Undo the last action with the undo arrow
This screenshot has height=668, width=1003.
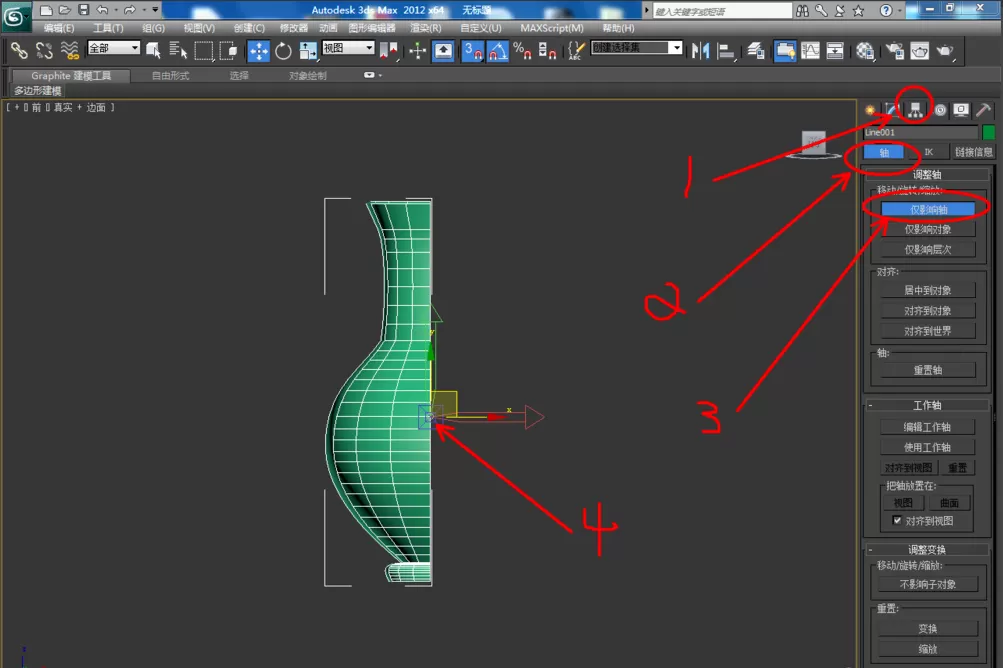click(x=102, y=10)
